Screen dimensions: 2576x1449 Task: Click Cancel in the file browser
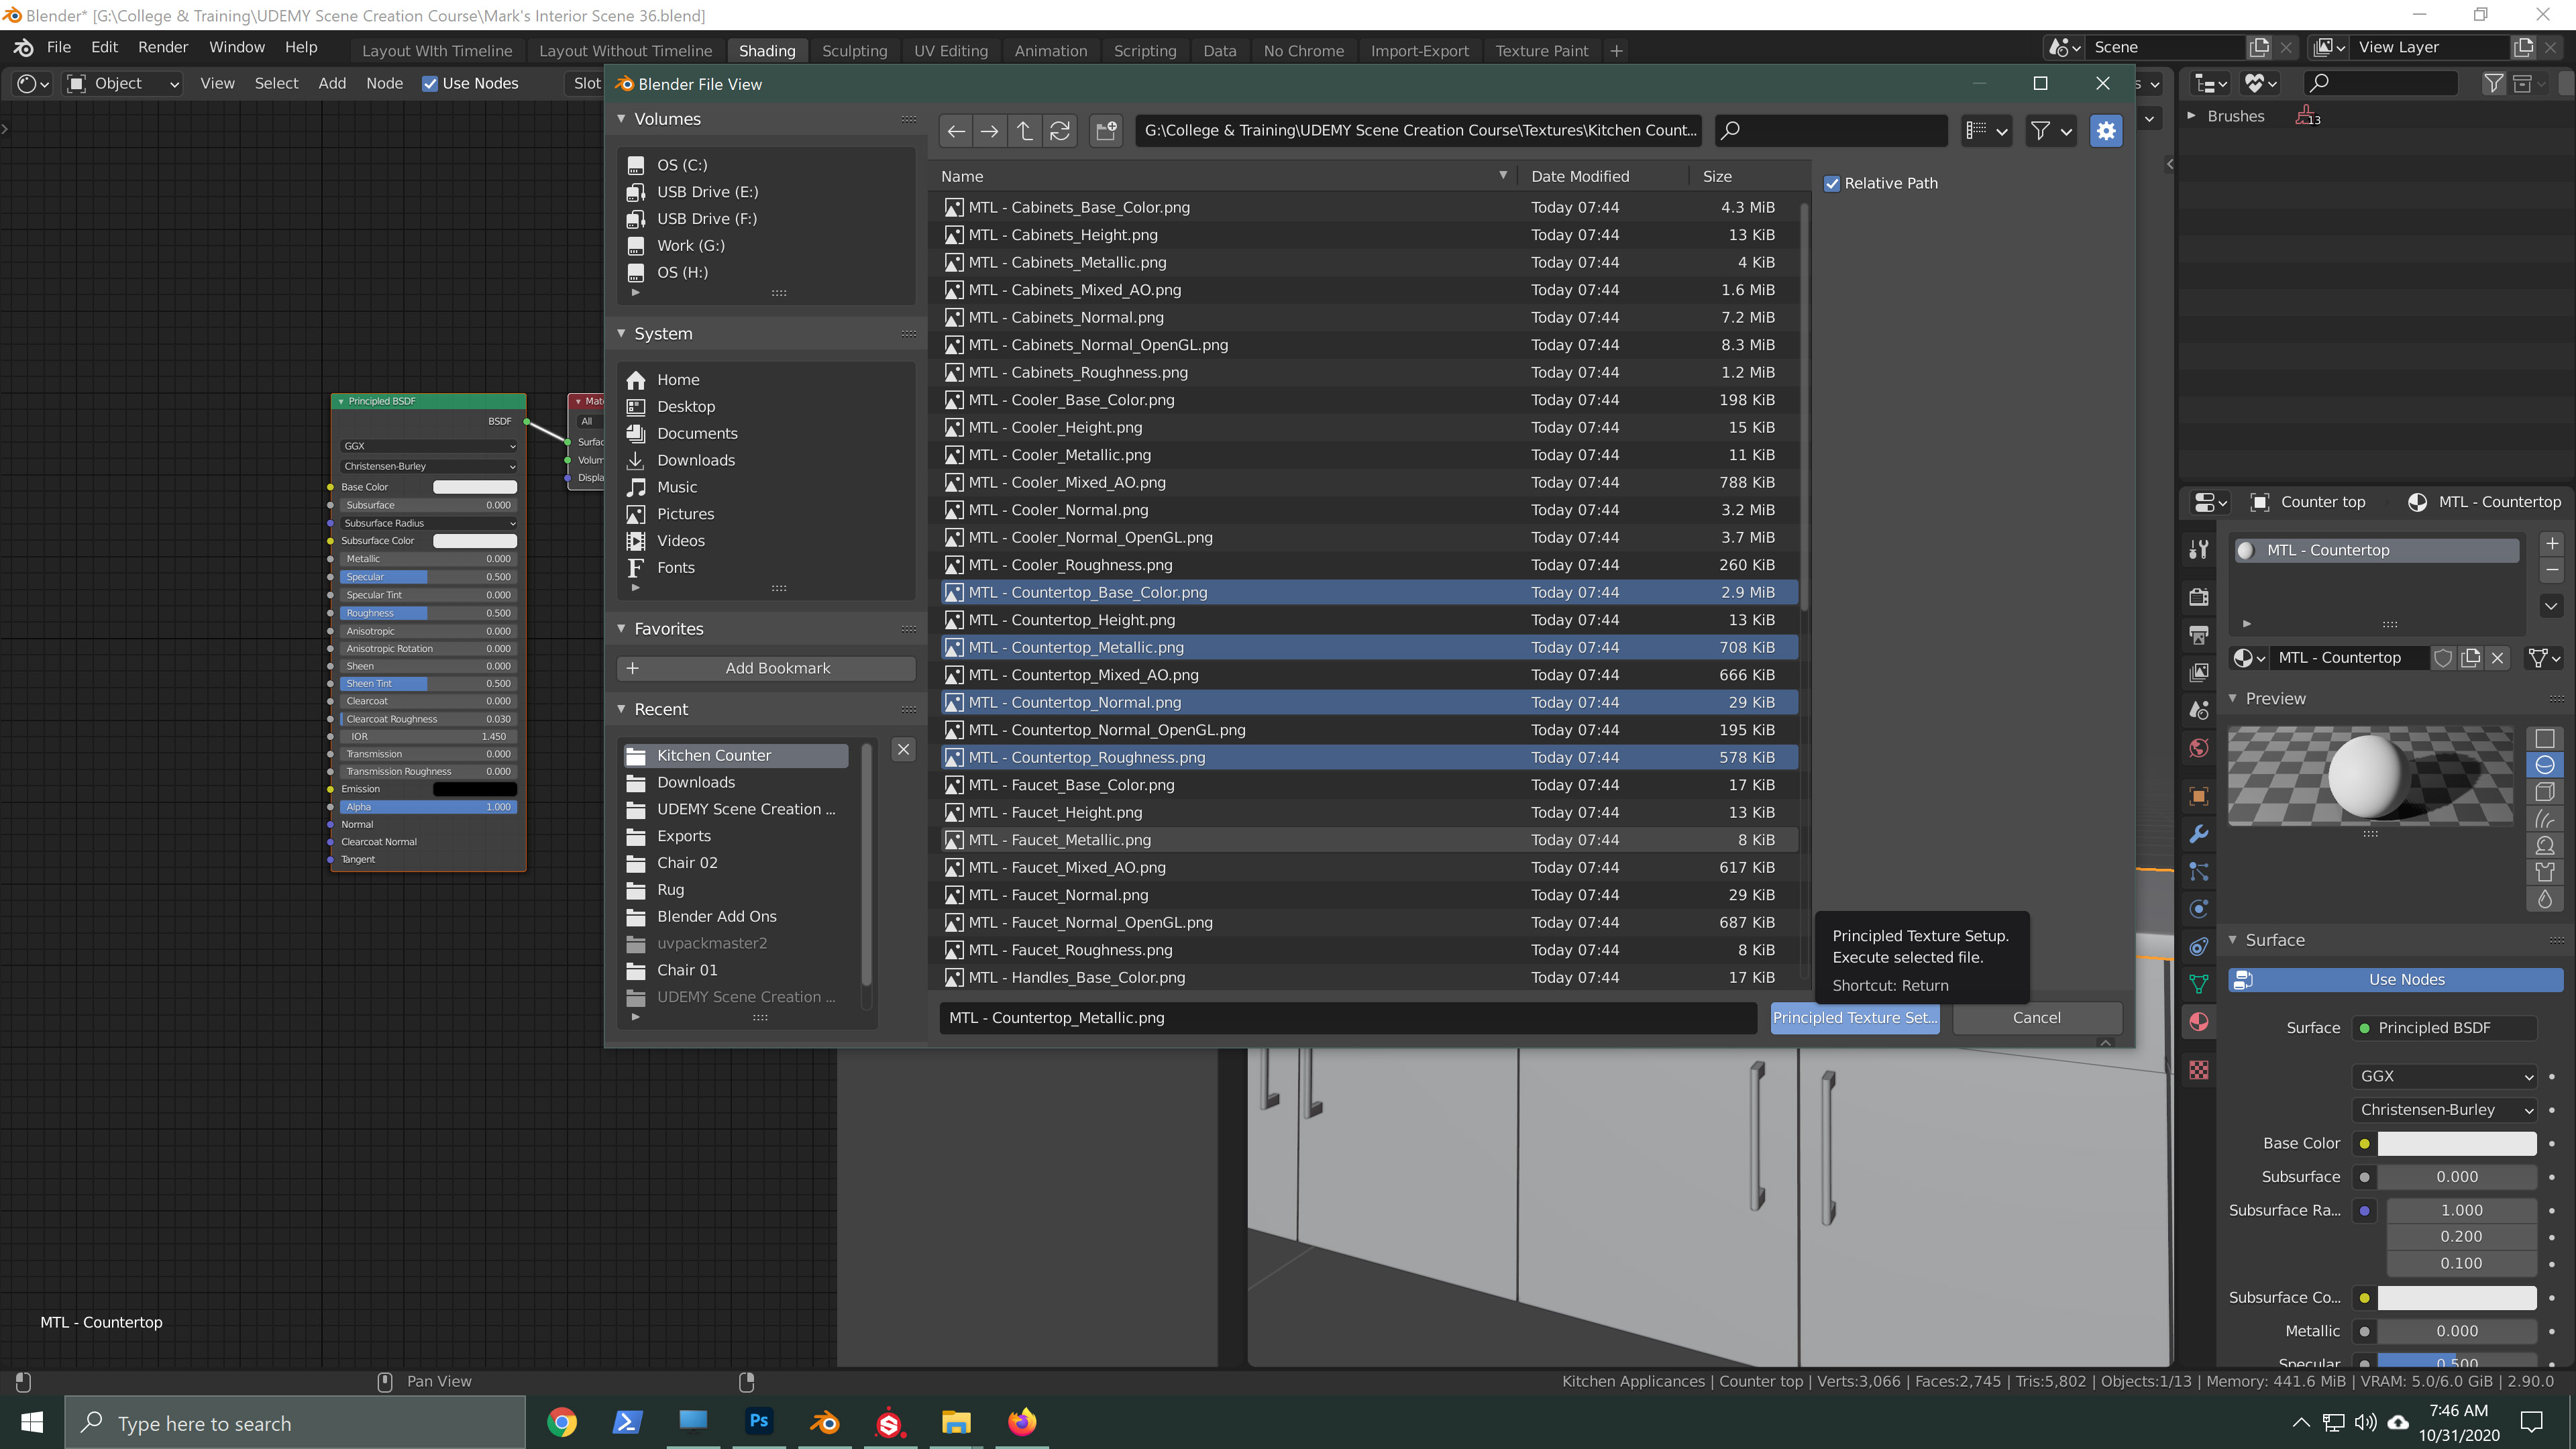[x=2036, y=1017]
